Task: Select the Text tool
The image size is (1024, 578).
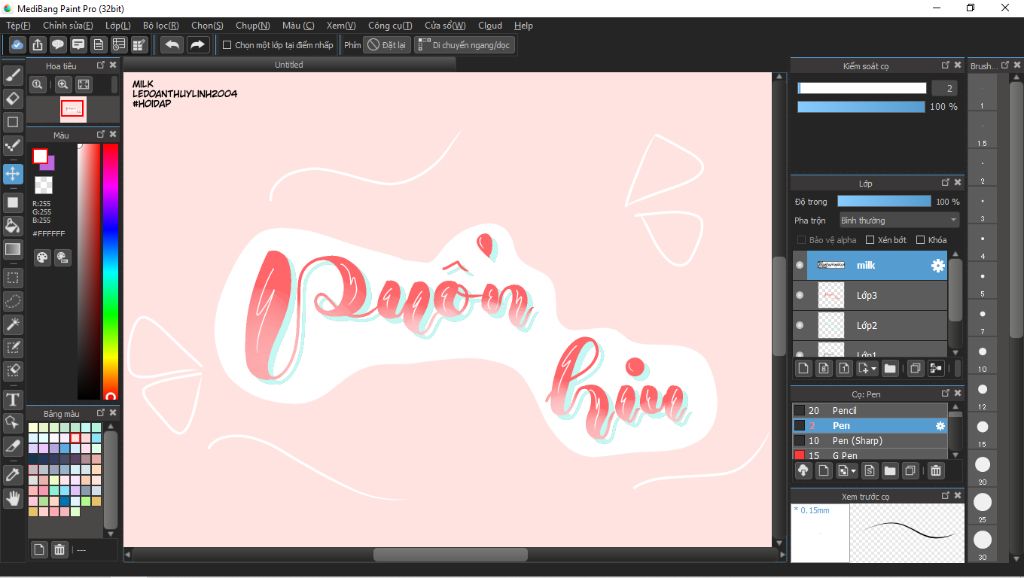Action: click(x=12, y=399)
